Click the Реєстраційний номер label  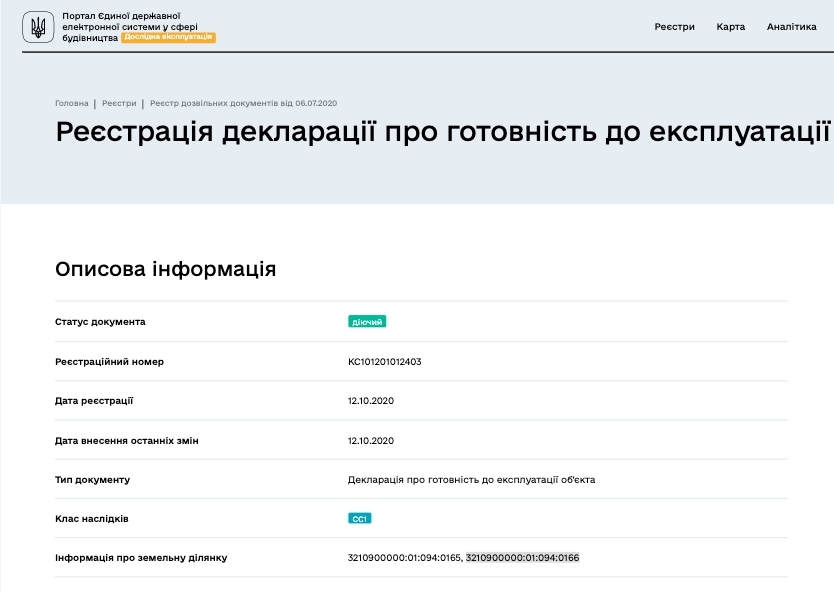(109, 362)
